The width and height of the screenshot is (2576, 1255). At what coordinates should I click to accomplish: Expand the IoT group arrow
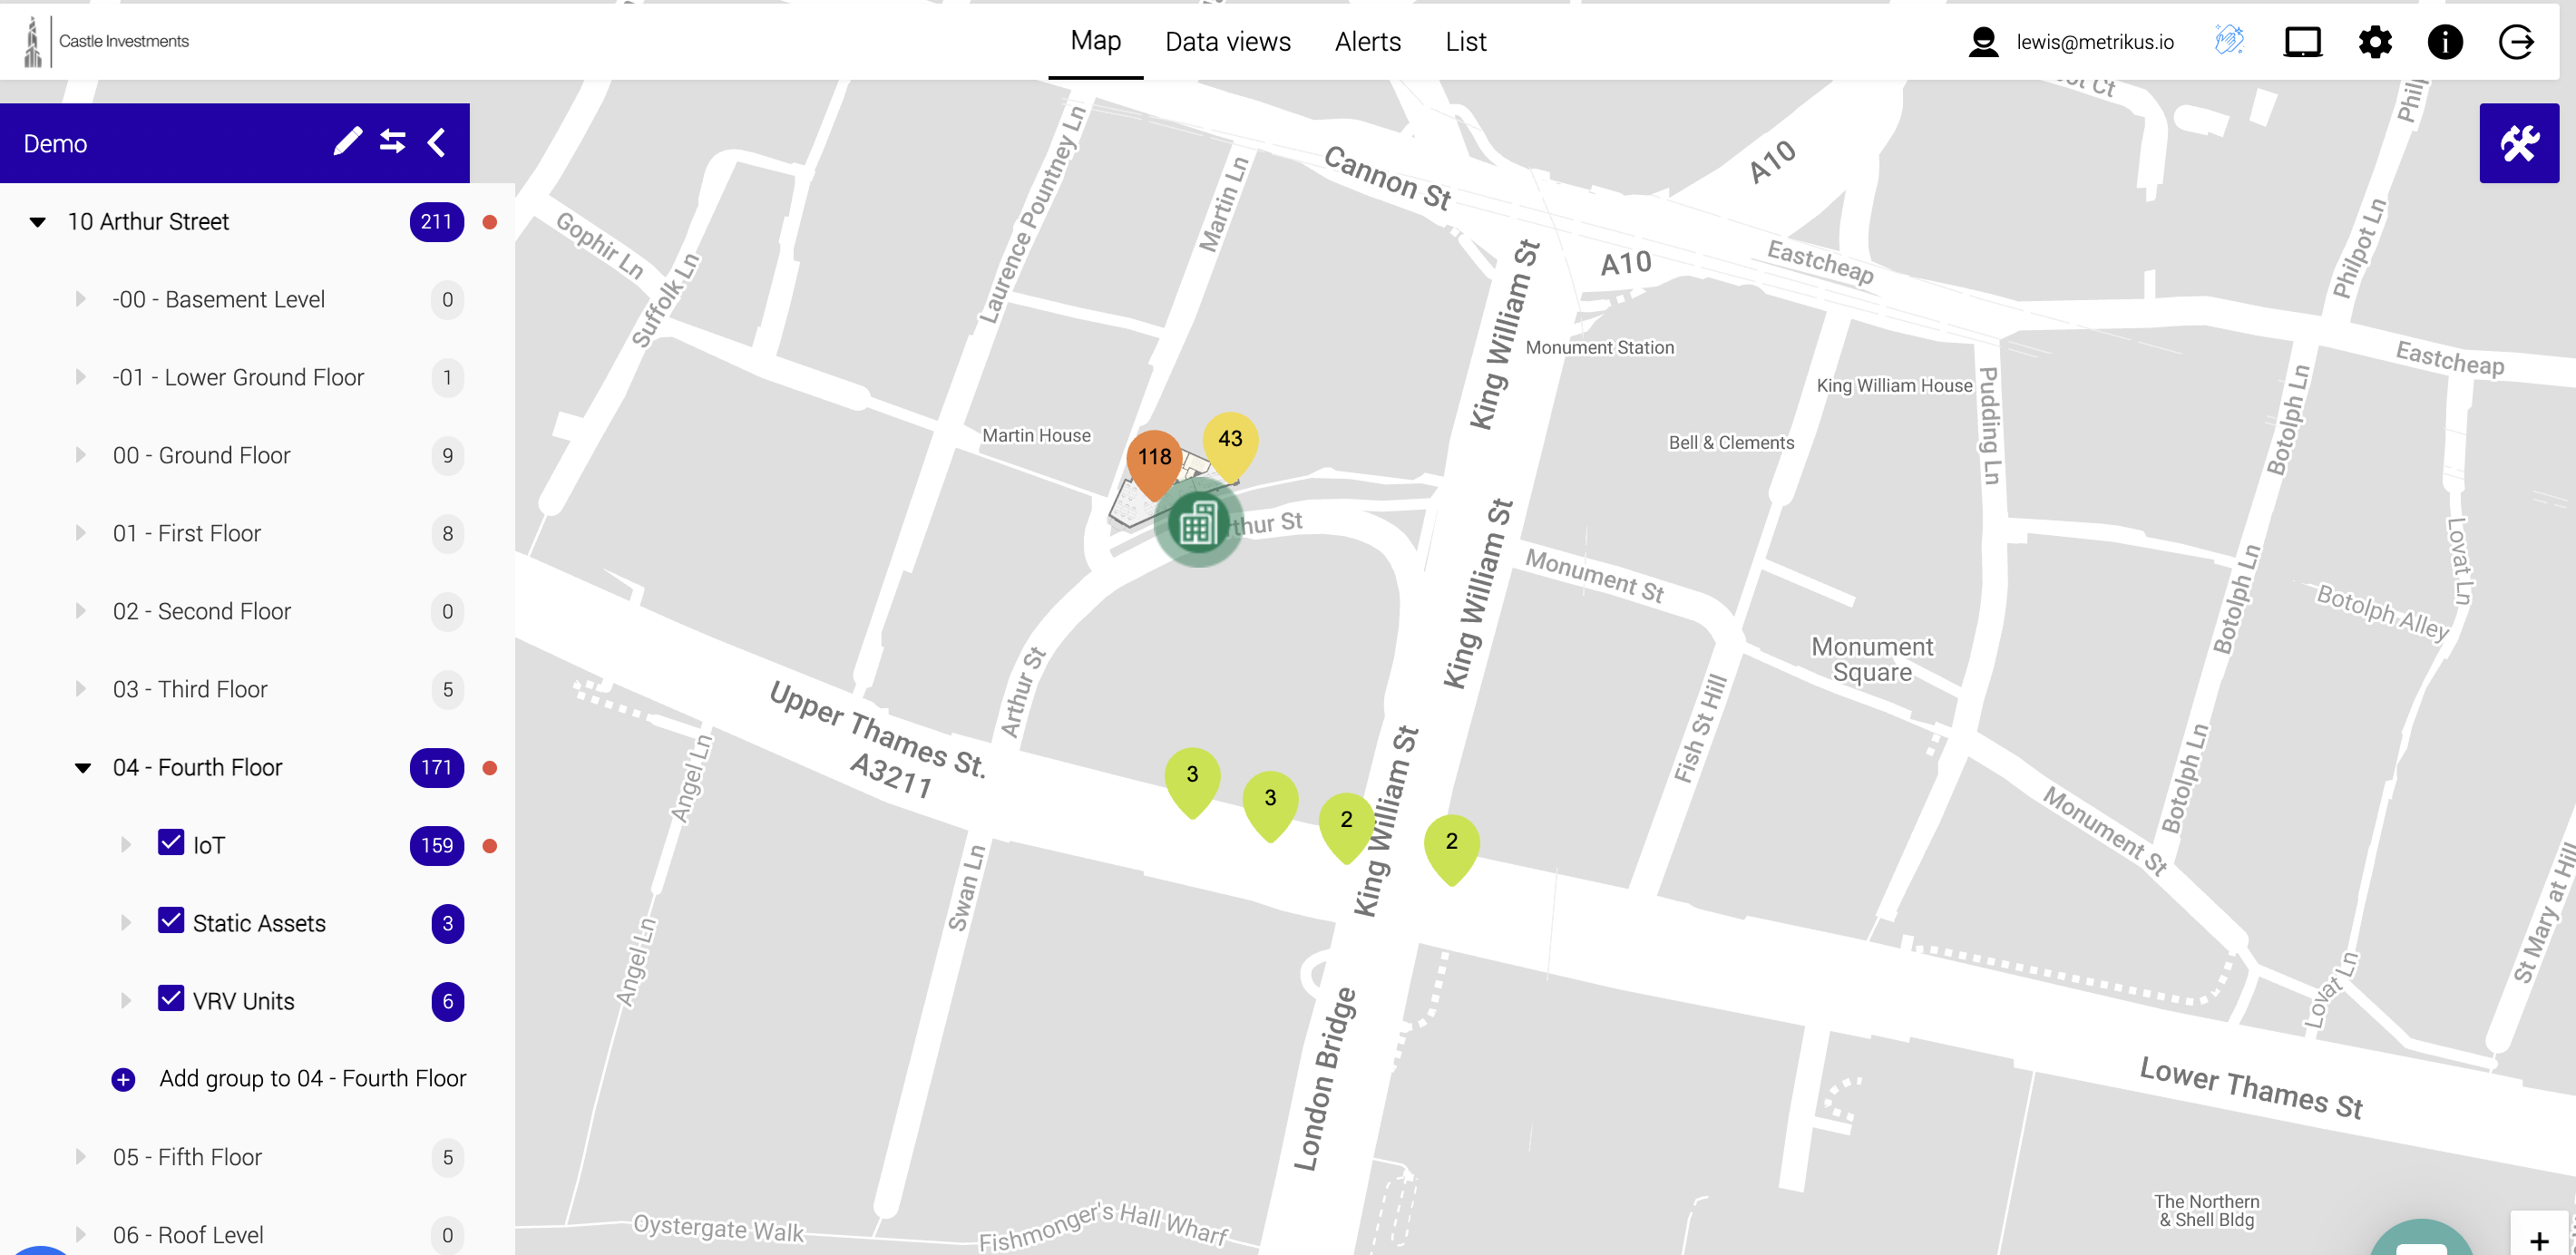point(126,845)
